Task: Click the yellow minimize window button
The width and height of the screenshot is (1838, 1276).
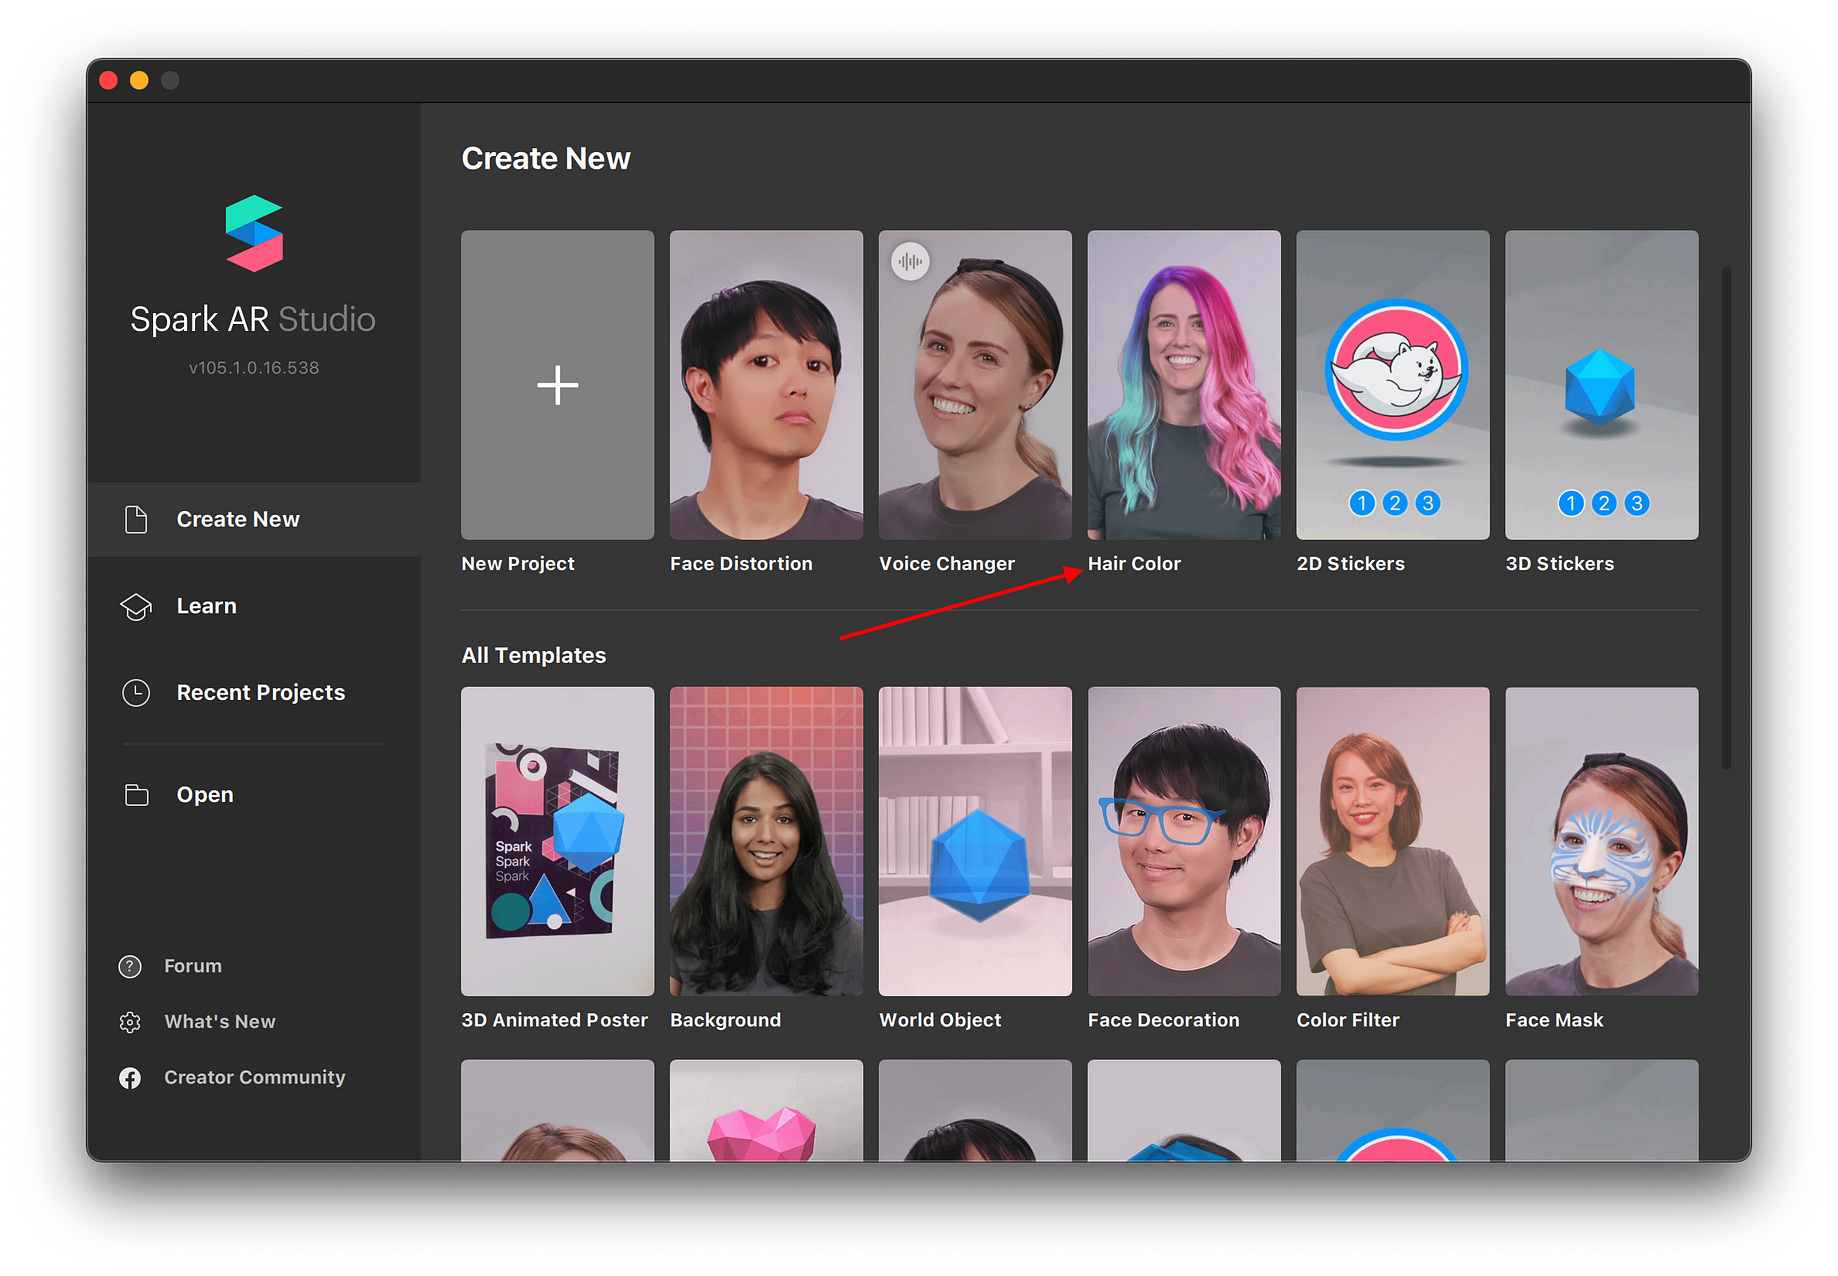Action: click(x=139, y=81)
